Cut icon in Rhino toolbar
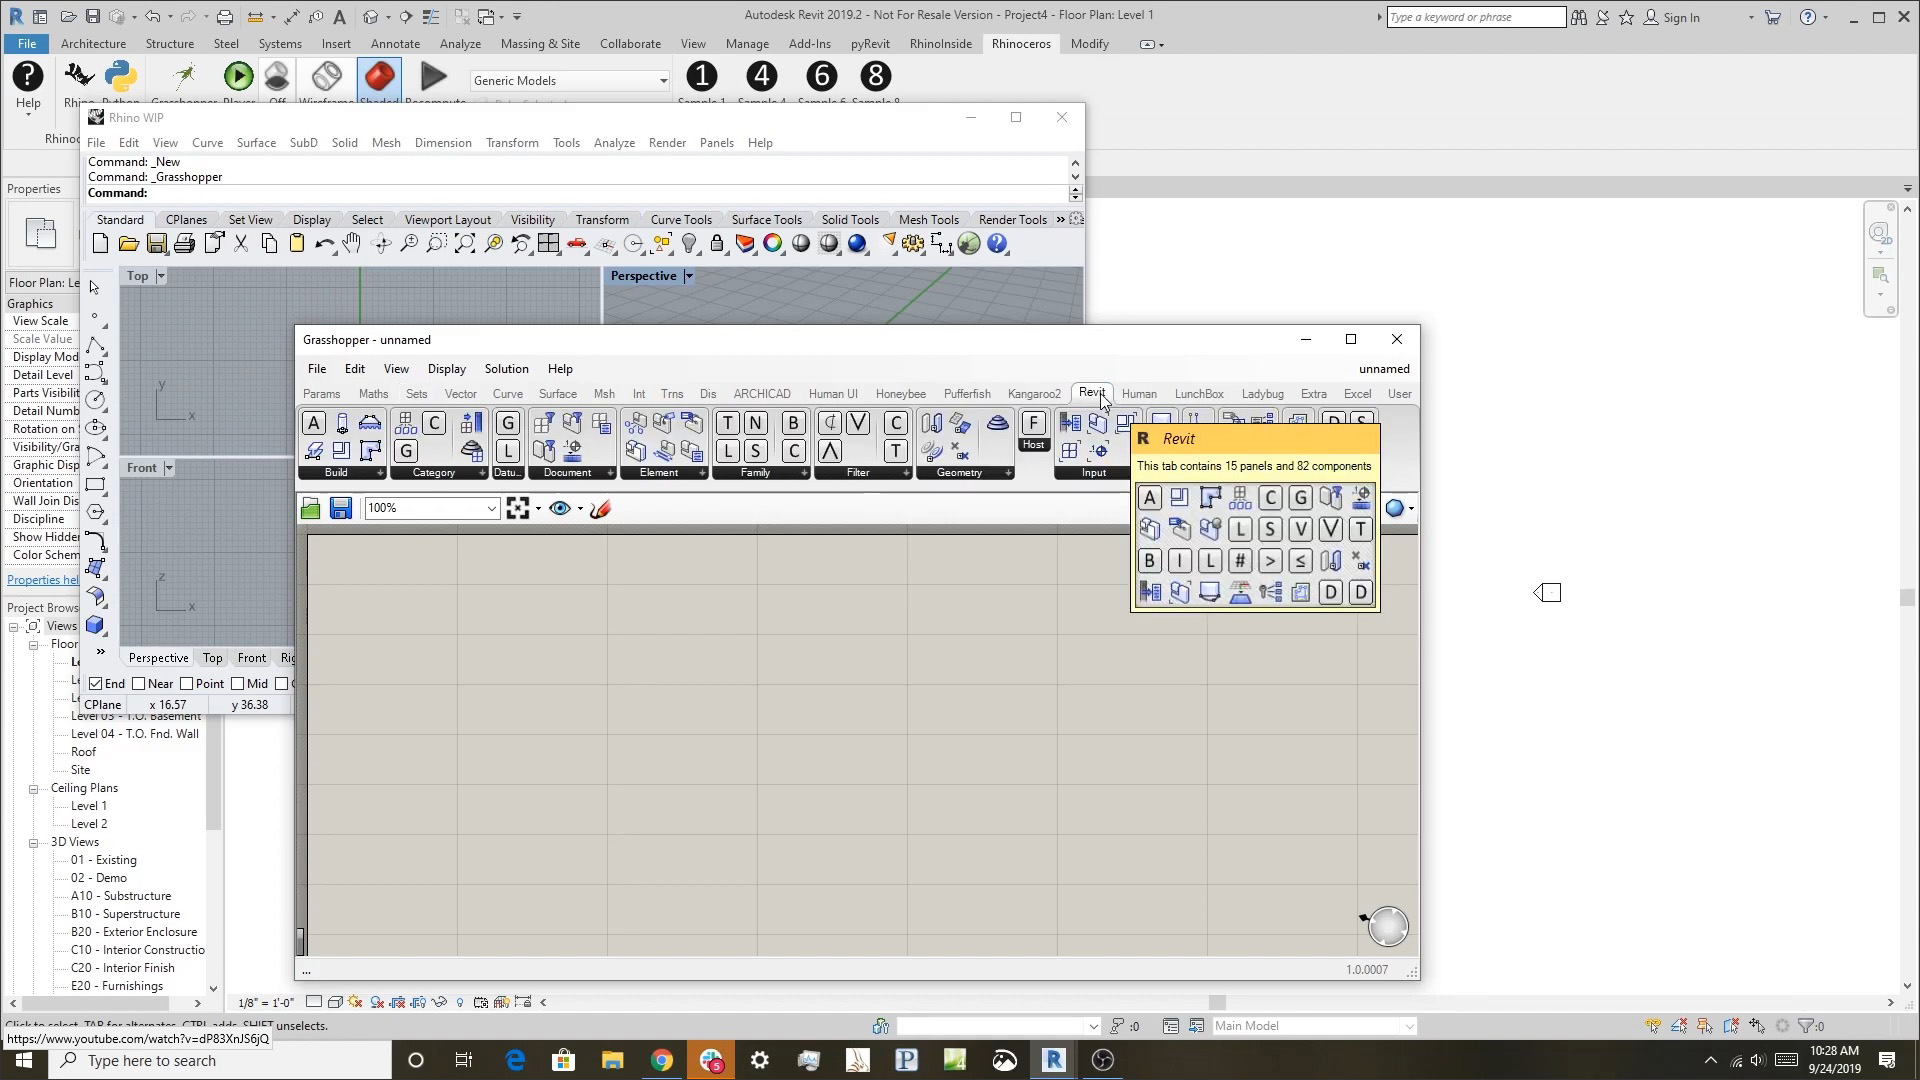The width and height of the screenshot is (1920, 1080). coord(241,244)
